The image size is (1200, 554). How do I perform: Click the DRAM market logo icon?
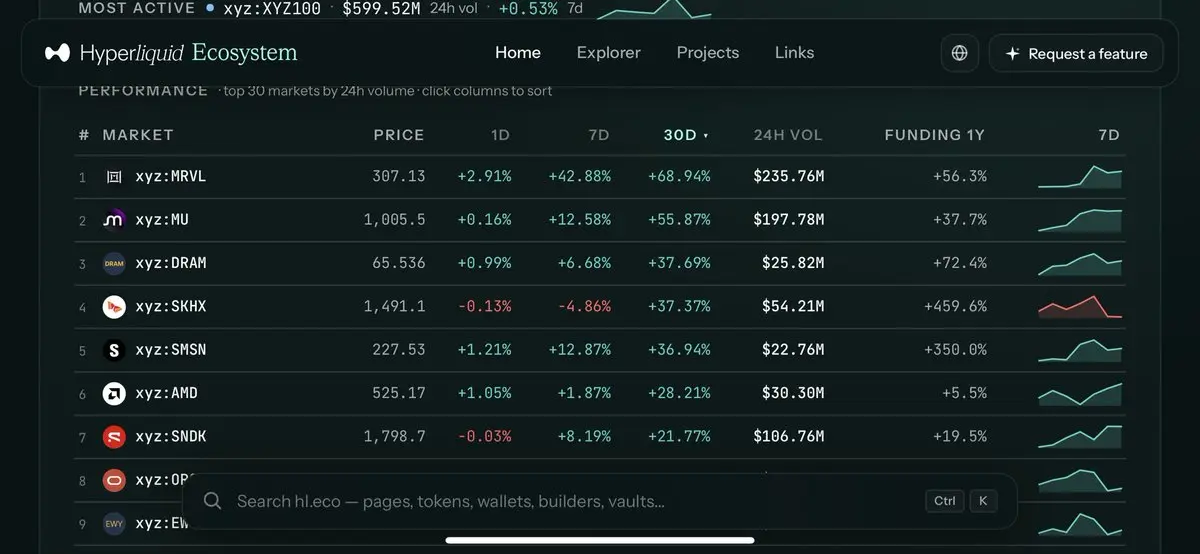(114, 263)
